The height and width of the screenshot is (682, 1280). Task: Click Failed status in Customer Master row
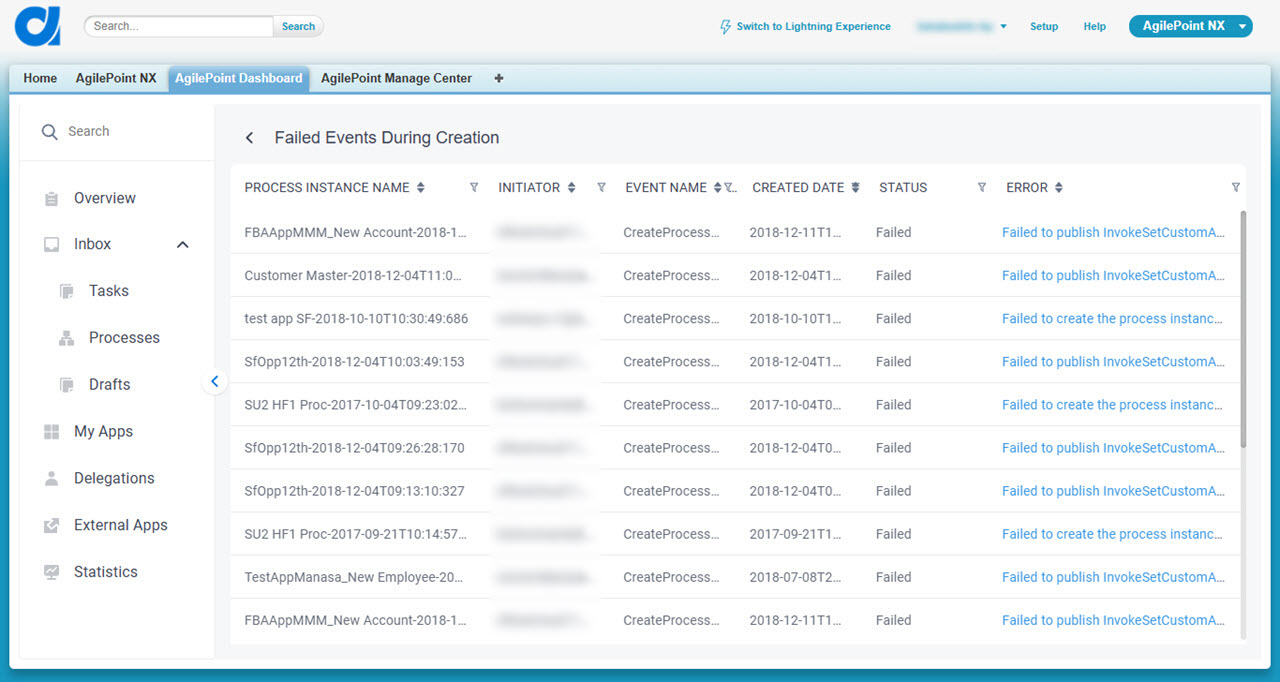(893, 276)
